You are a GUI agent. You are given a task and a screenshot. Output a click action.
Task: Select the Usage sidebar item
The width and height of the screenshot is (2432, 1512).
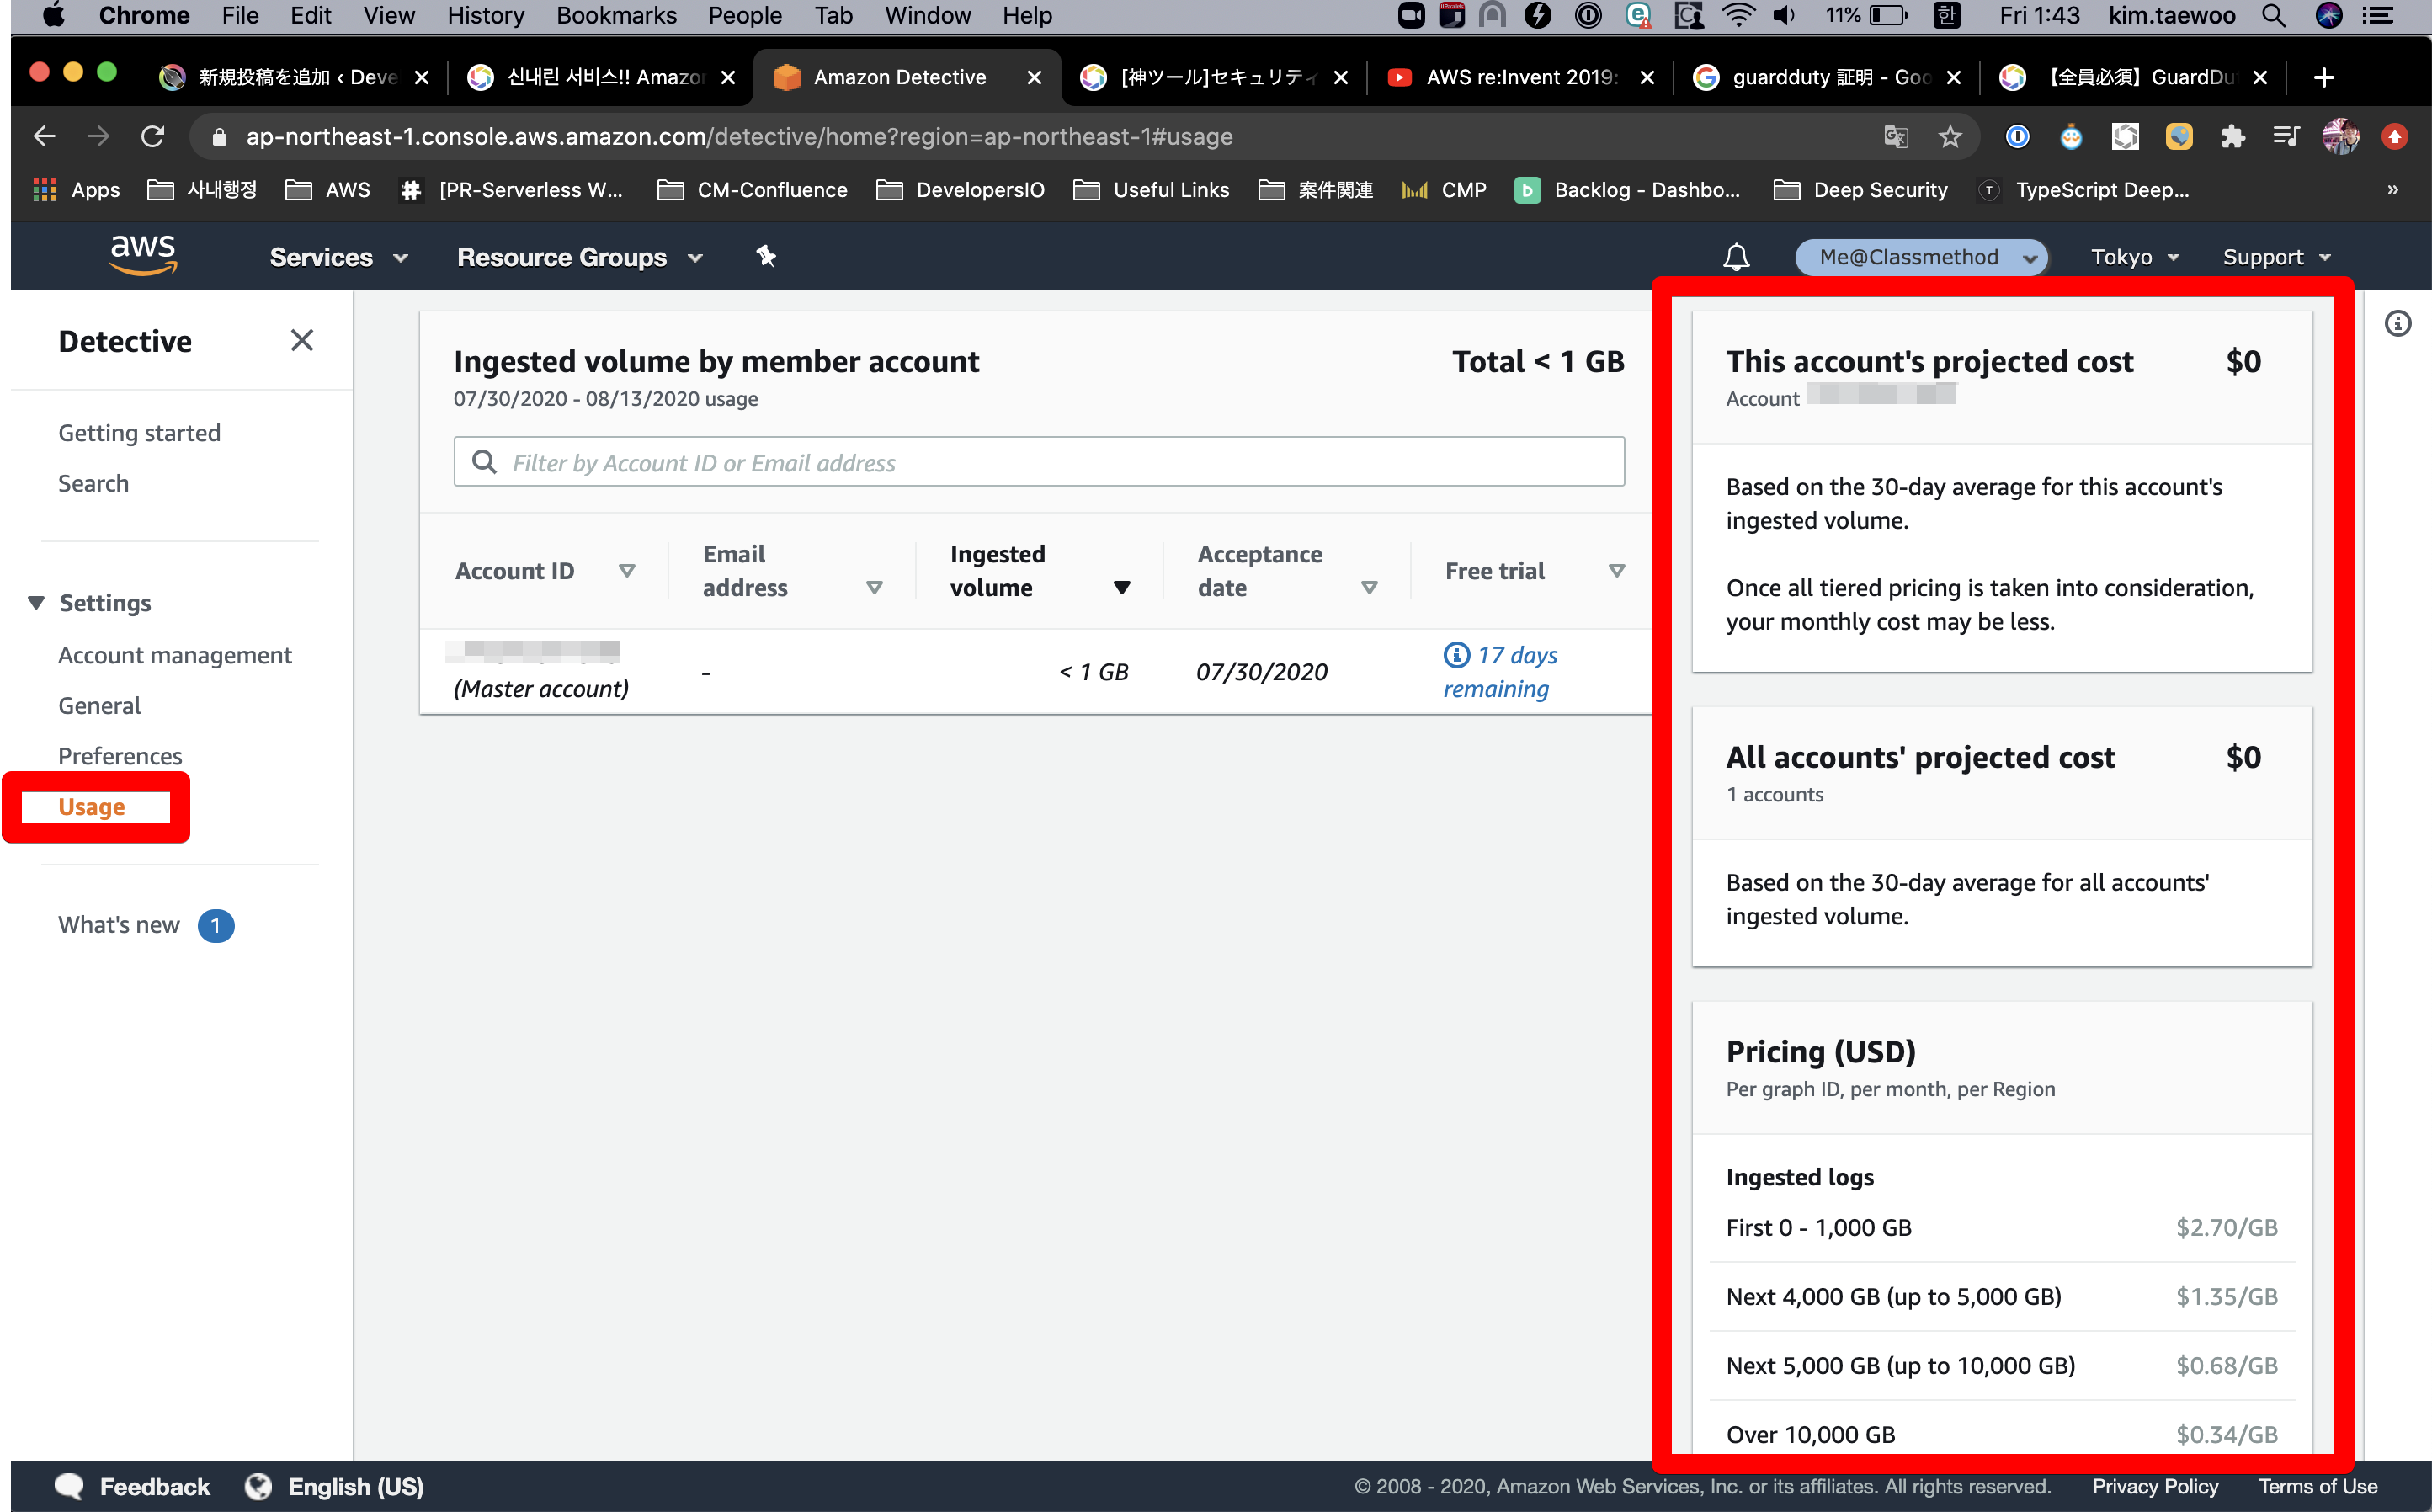91,806
